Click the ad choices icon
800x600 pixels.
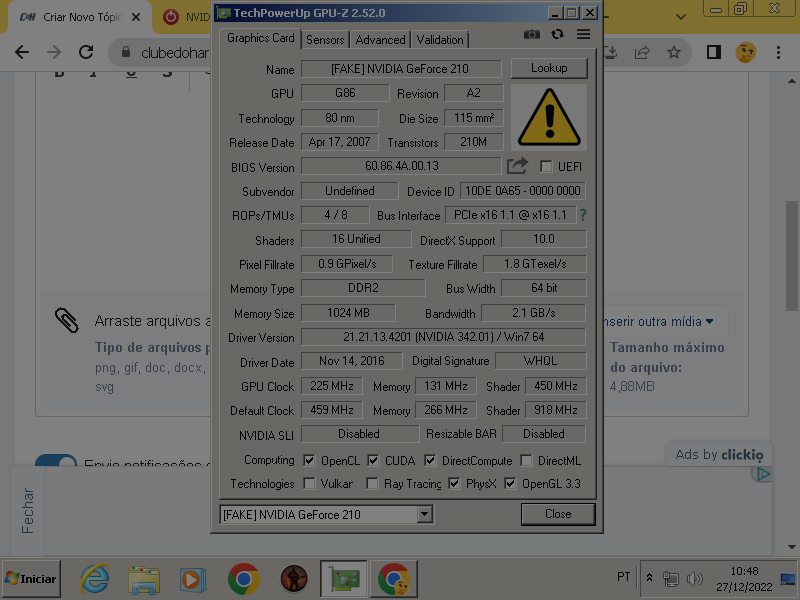click(x=762, y=474)
